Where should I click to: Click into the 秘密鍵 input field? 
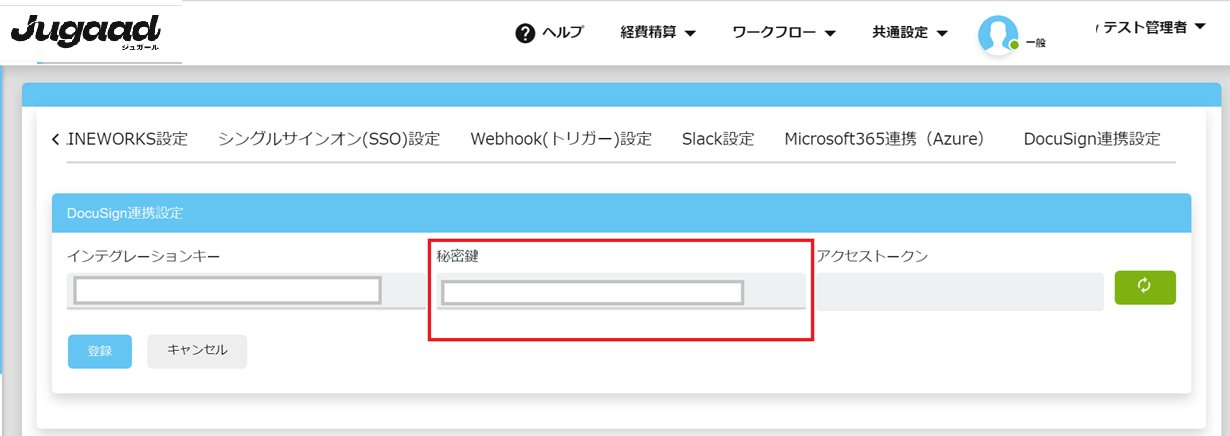coord(593,293)
